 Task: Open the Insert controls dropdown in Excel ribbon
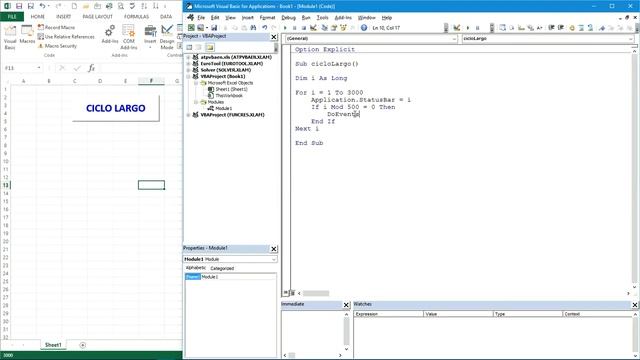tap(150, 37)
